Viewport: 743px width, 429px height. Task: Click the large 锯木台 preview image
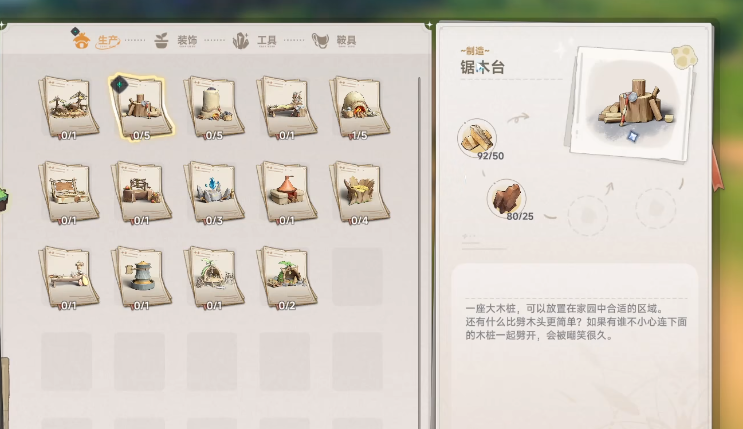coord(632,104)
